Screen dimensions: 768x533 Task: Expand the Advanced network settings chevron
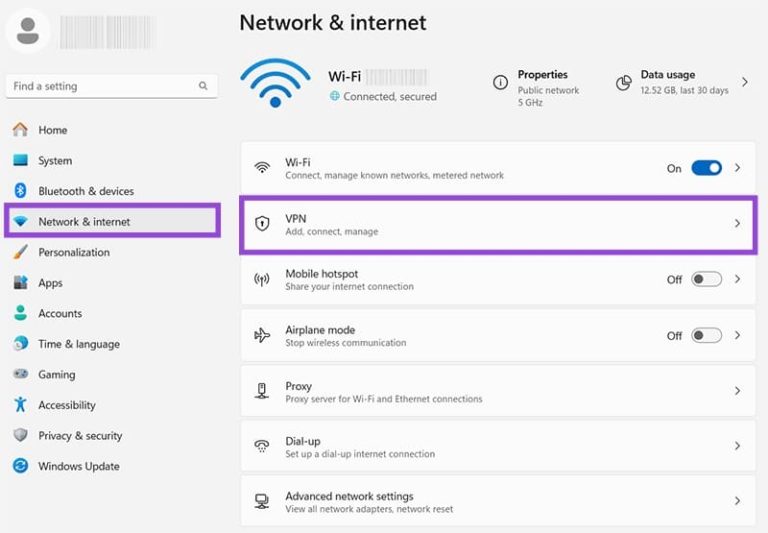738,501
